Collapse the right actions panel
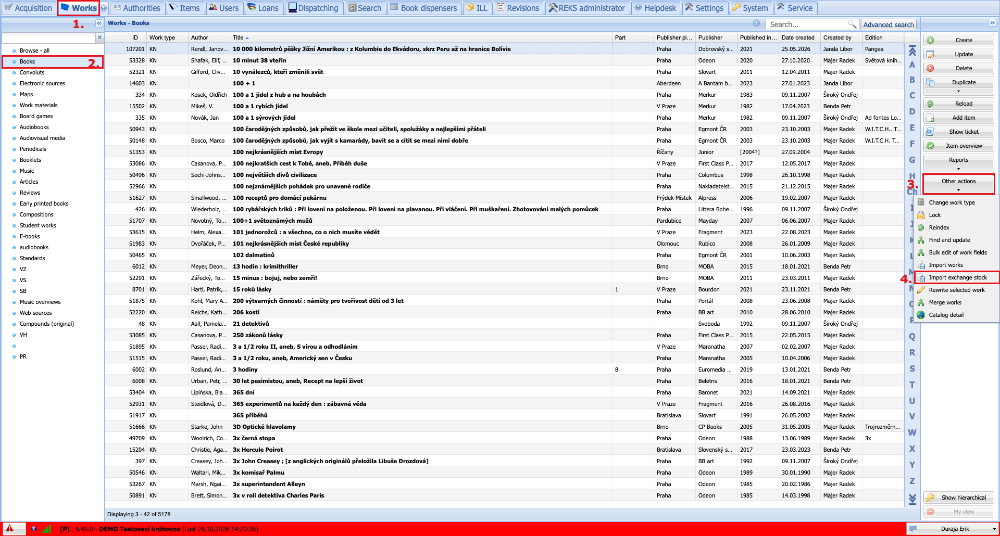Image resolution: width=1000 pixels, height=536 pixels. [x=992, y=23]
